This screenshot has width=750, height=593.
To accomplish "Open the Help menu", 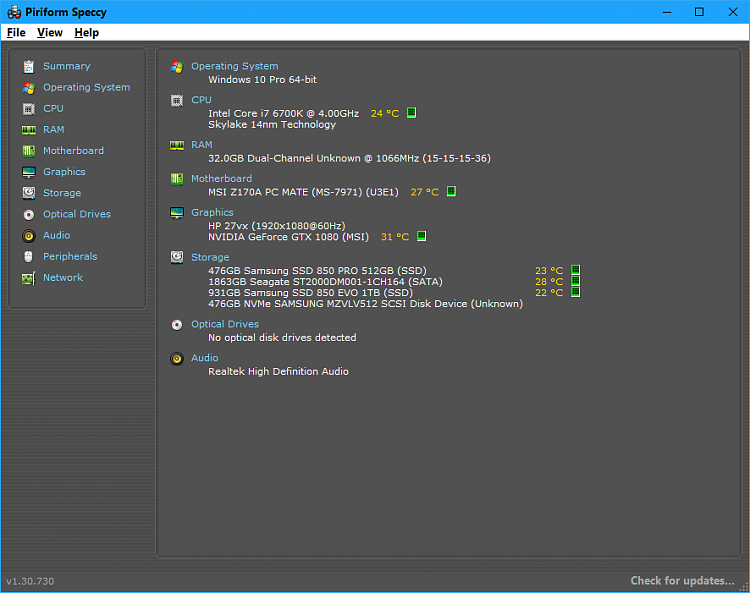I will [87, 33].
